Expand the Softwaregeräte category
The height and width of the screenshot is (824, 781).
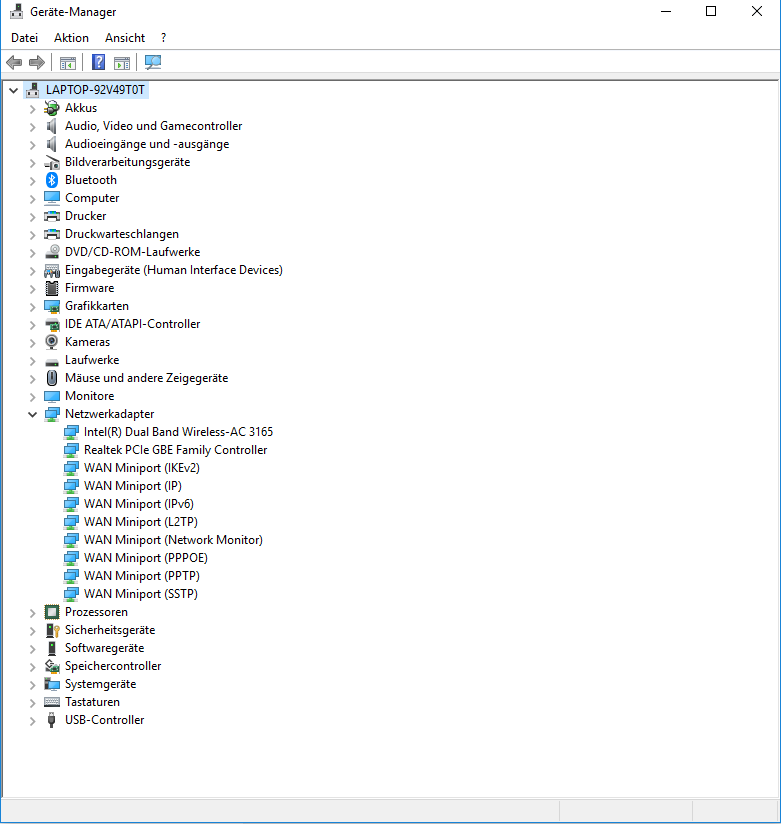(x=33, y=648)
